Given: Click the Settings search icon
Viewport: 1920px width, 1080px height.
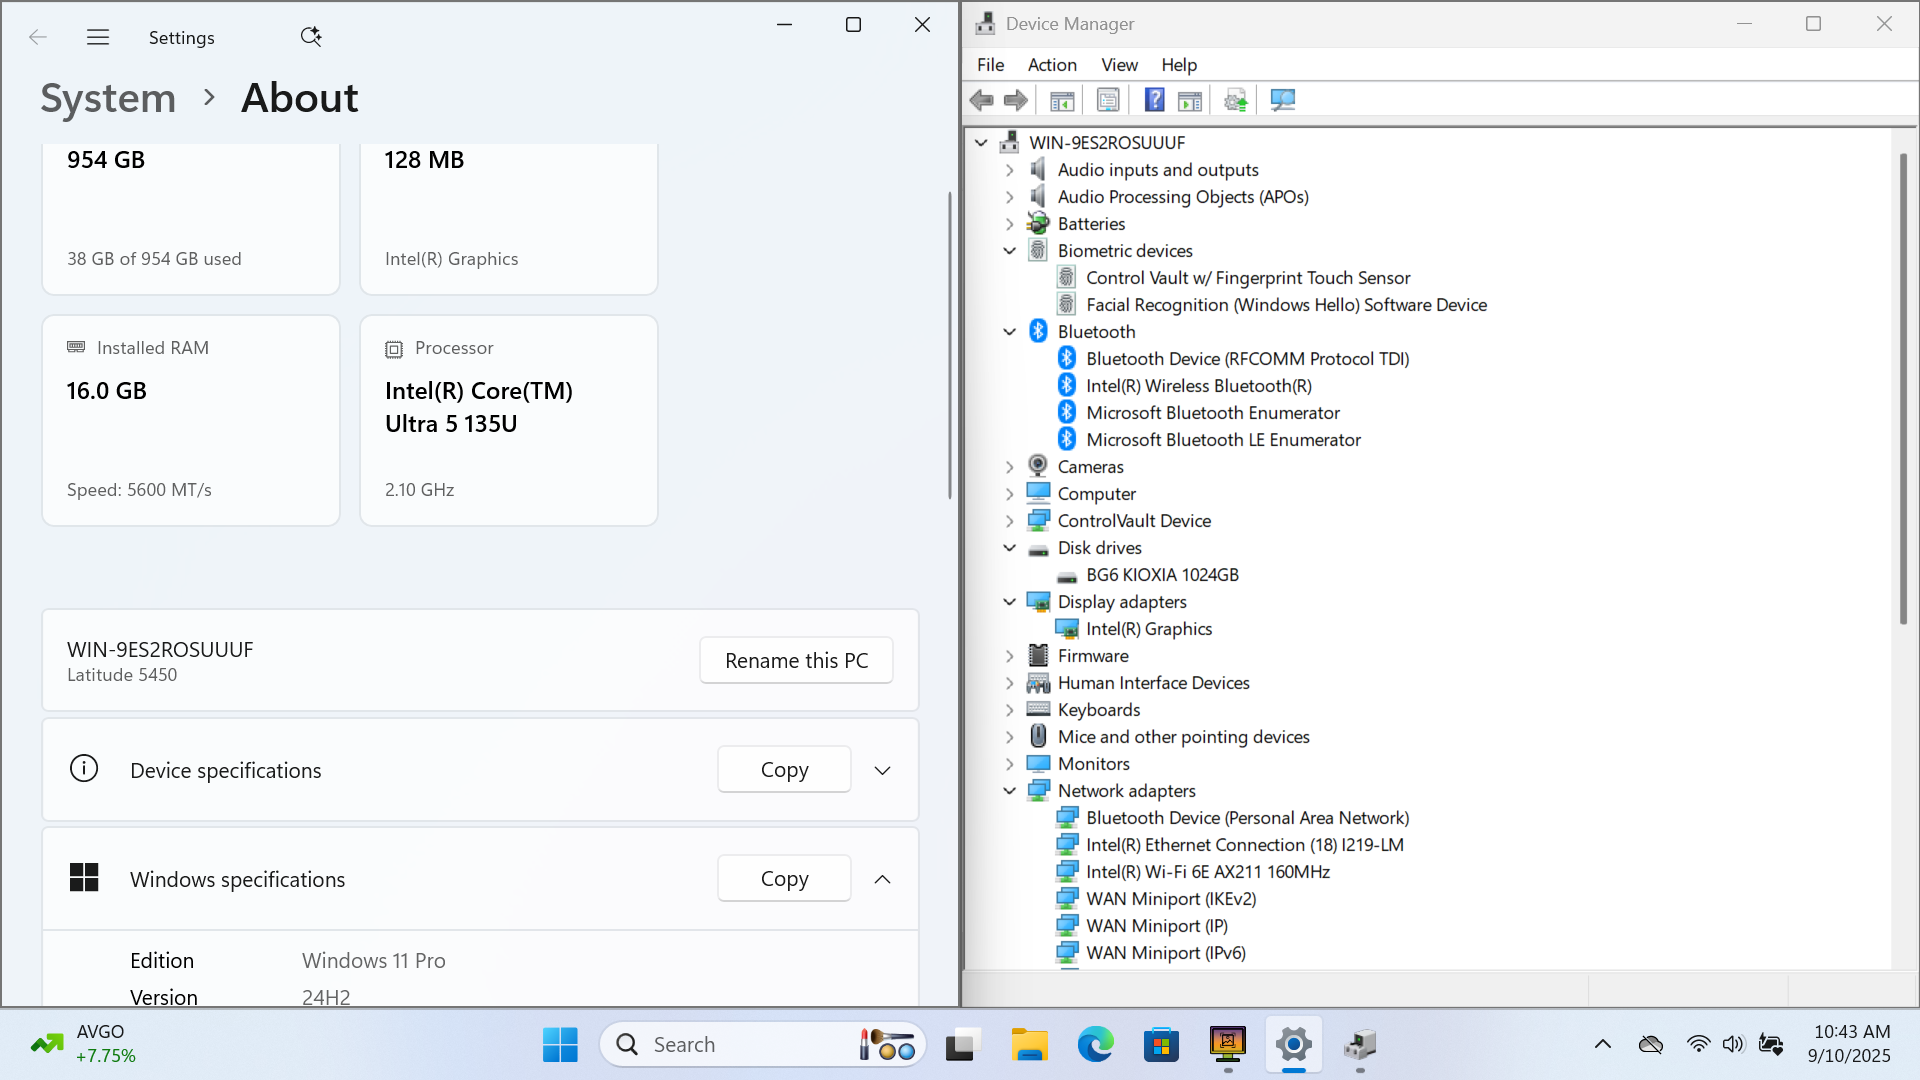Looking at the screenshot, I should pos(311,37).
